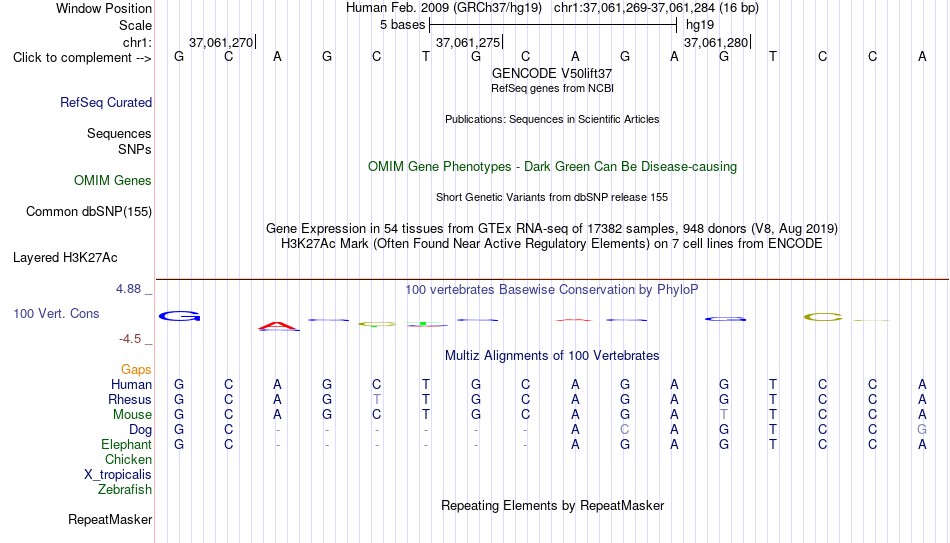Click the -4.5 PhyloP minimum value
This screenshot has width=950, height=543.
click(x=130, y=339)
